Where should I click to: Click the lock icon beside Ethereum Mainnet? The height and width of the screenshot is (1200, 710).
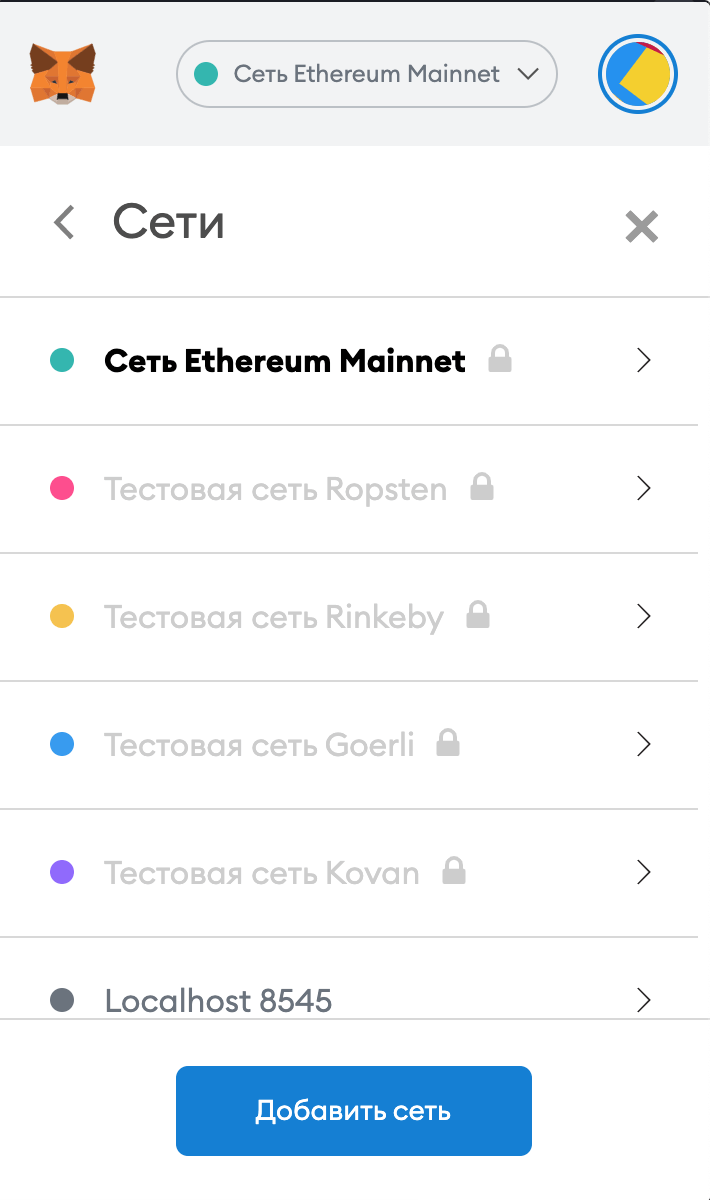click(500, 359)
